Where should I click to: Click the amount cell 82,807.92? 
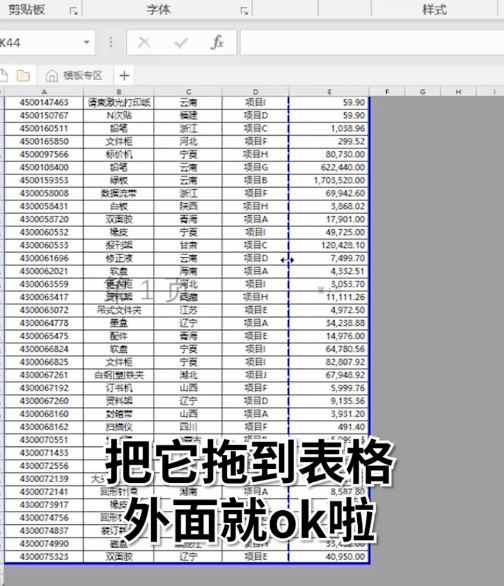point(329,362)
